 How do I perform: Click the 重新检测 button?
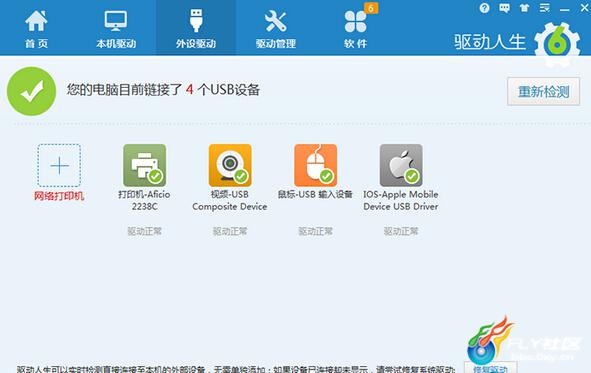coord(543,91)
